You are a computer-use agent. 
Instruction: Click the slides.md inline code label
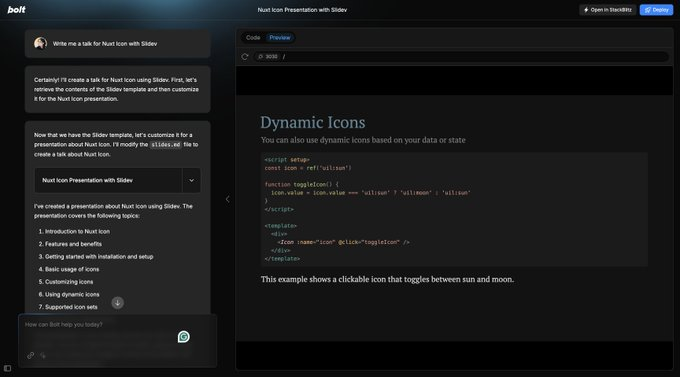166,144
